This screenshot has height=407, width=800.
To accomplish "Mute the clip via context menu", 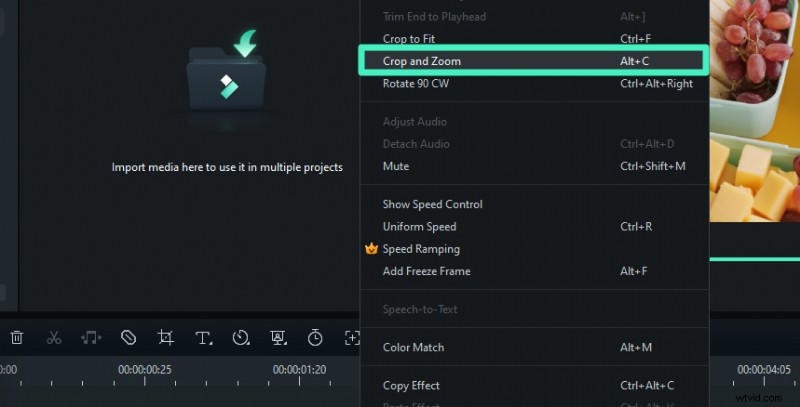I will click(396, 166).
